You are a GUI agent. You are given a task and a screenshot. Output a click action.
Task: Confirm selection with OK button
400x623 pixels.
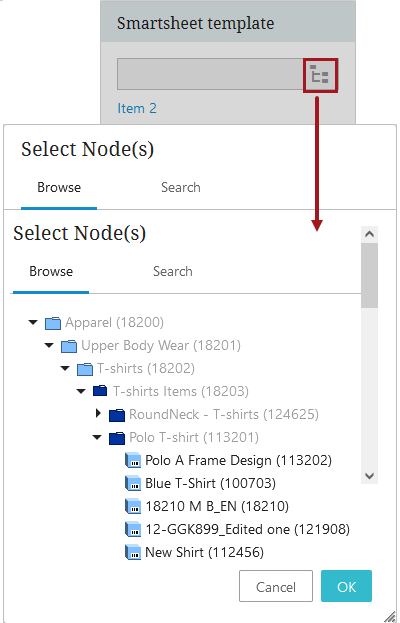tap(346, 586)
